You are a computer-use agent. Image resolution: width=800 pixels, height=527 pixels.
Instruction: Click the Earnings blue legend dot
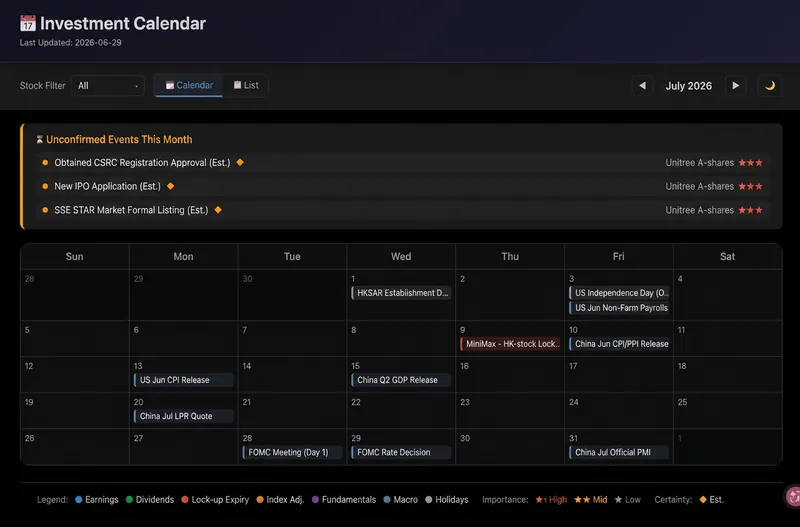79,500
